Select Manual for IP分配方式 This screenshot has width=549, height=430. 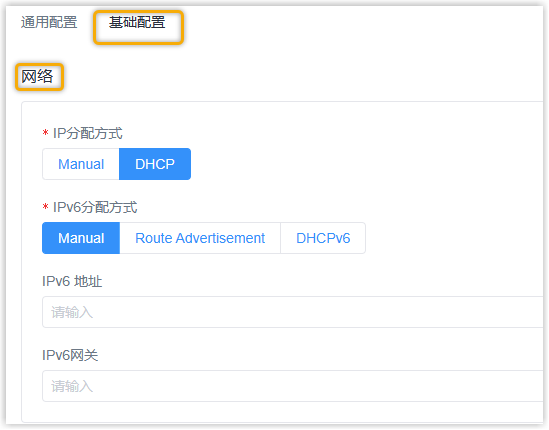81,164
